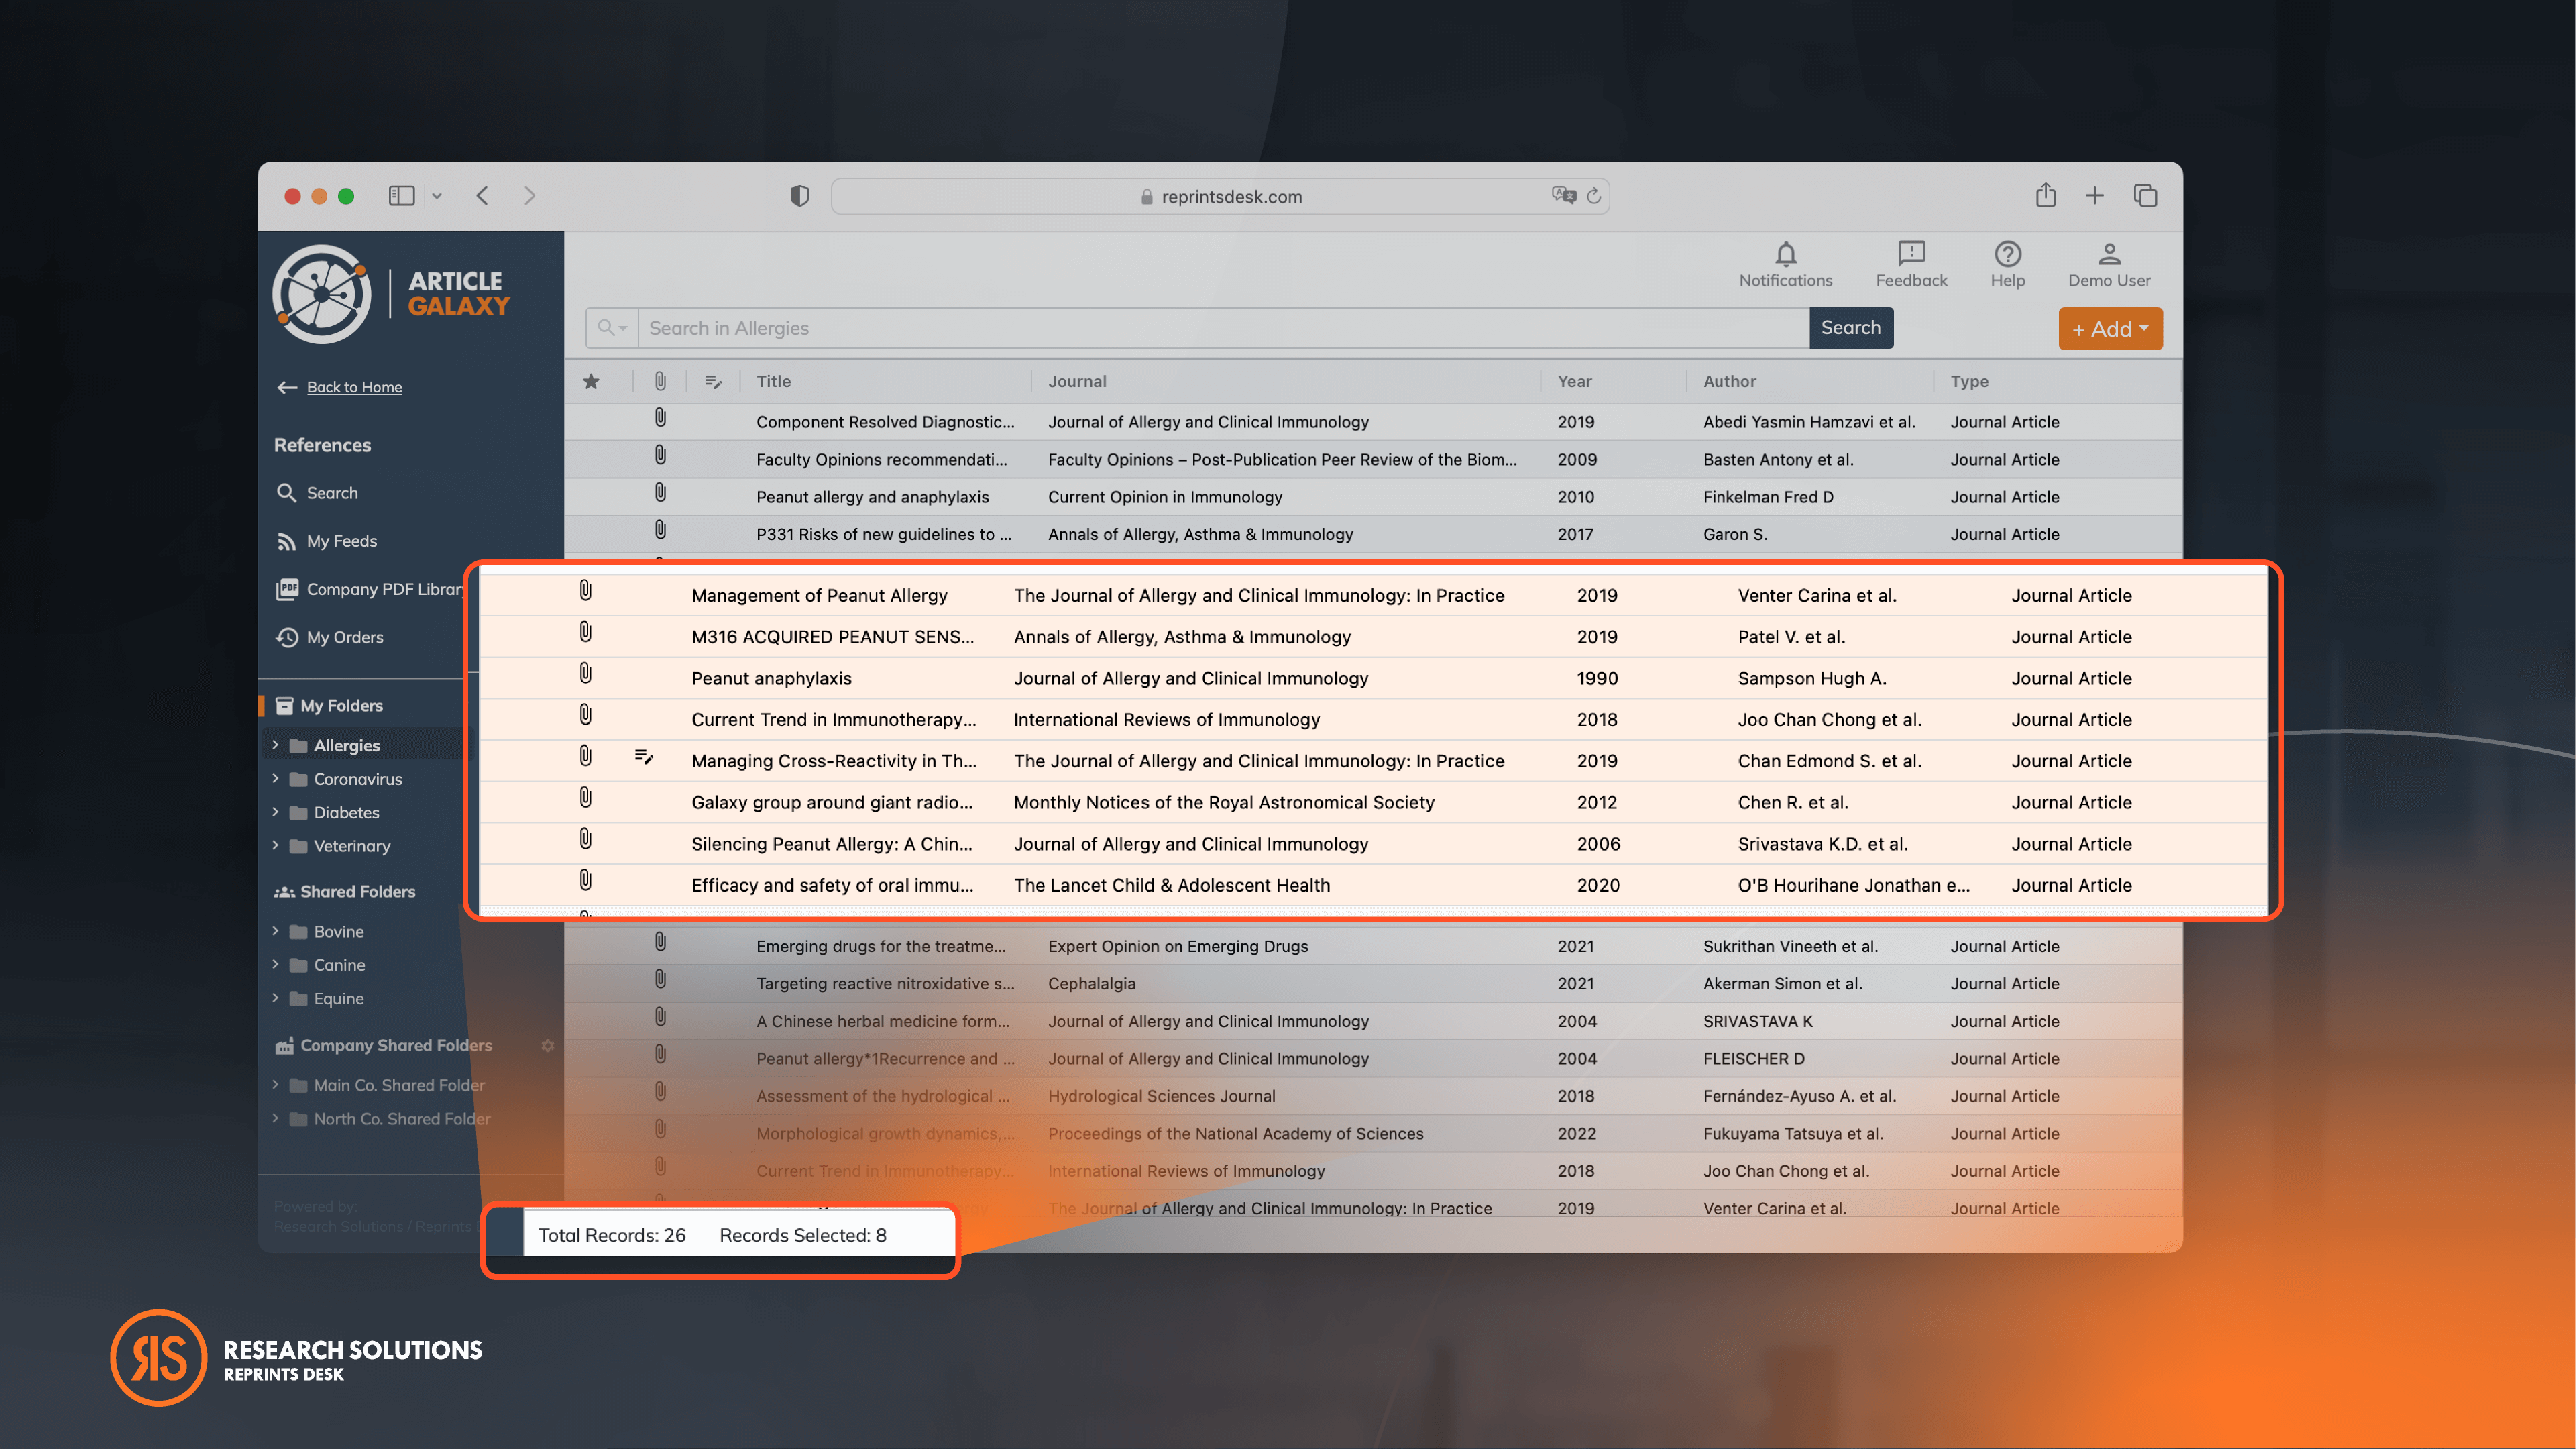Click paperclip on Emerging drugs for the treatme row
The width and height of the screenshot is (2576, 1449).
[660, 942]
